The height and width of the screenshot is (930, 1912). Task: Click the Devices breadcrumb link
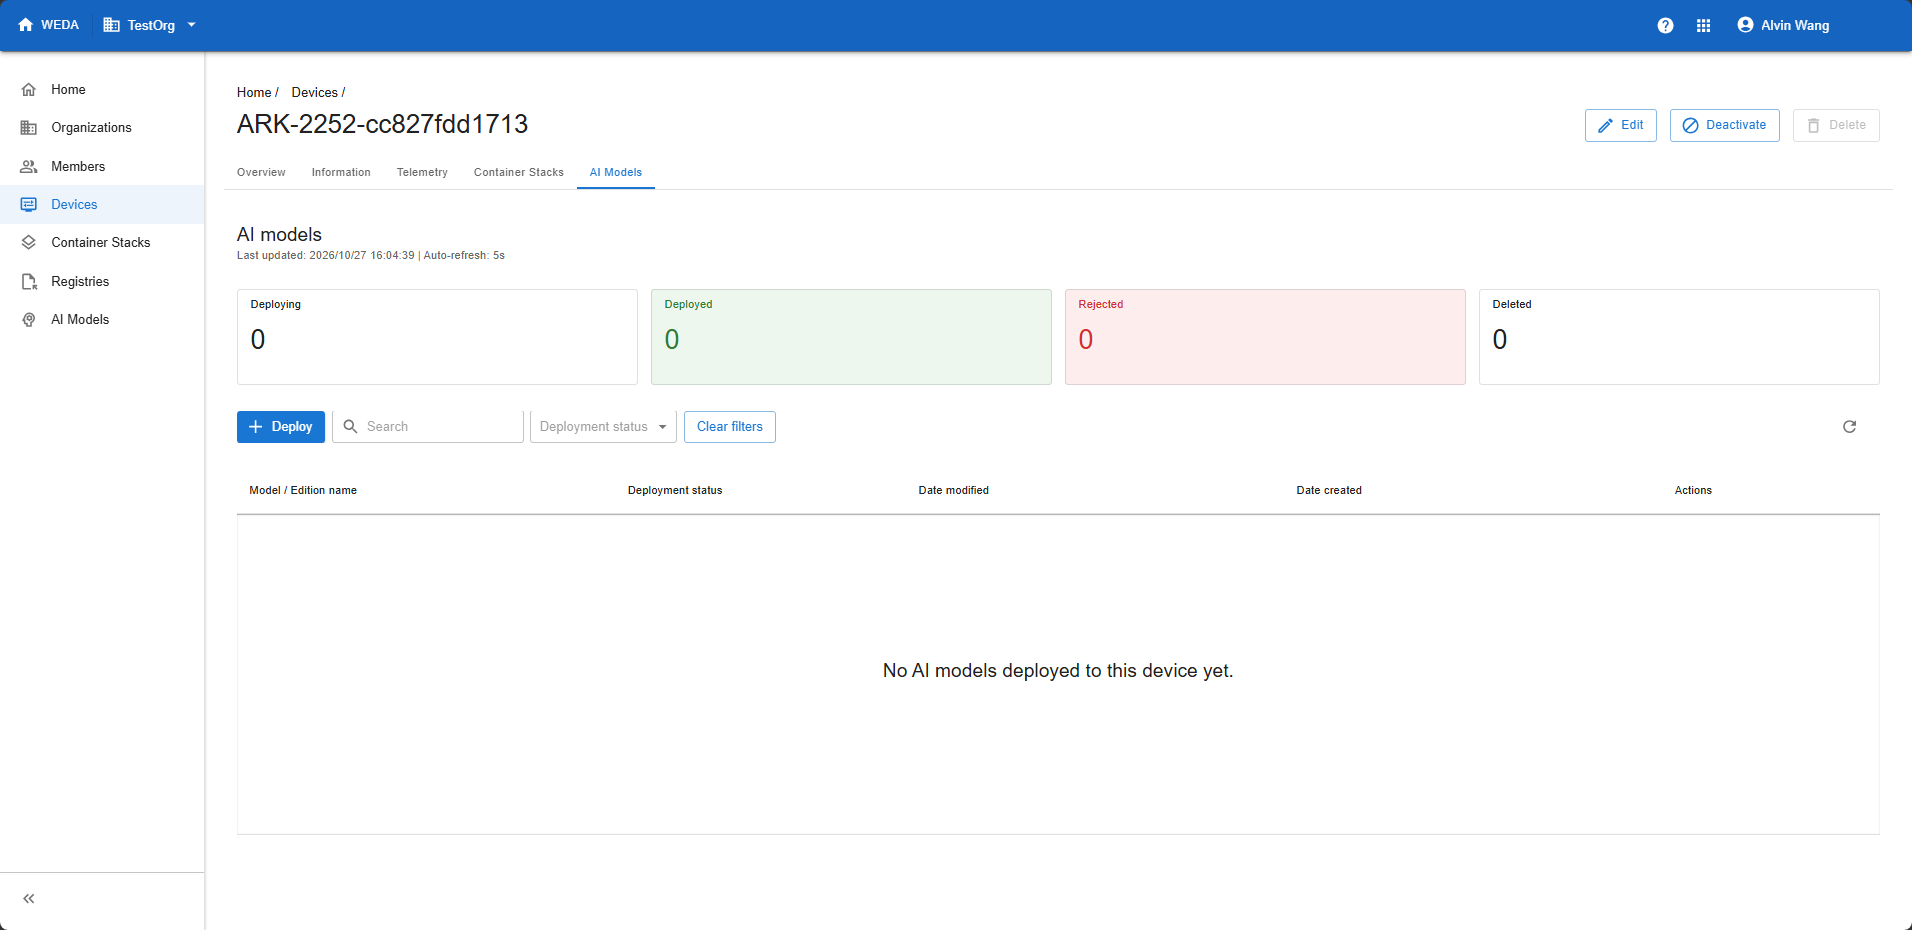tap(315, 92)
